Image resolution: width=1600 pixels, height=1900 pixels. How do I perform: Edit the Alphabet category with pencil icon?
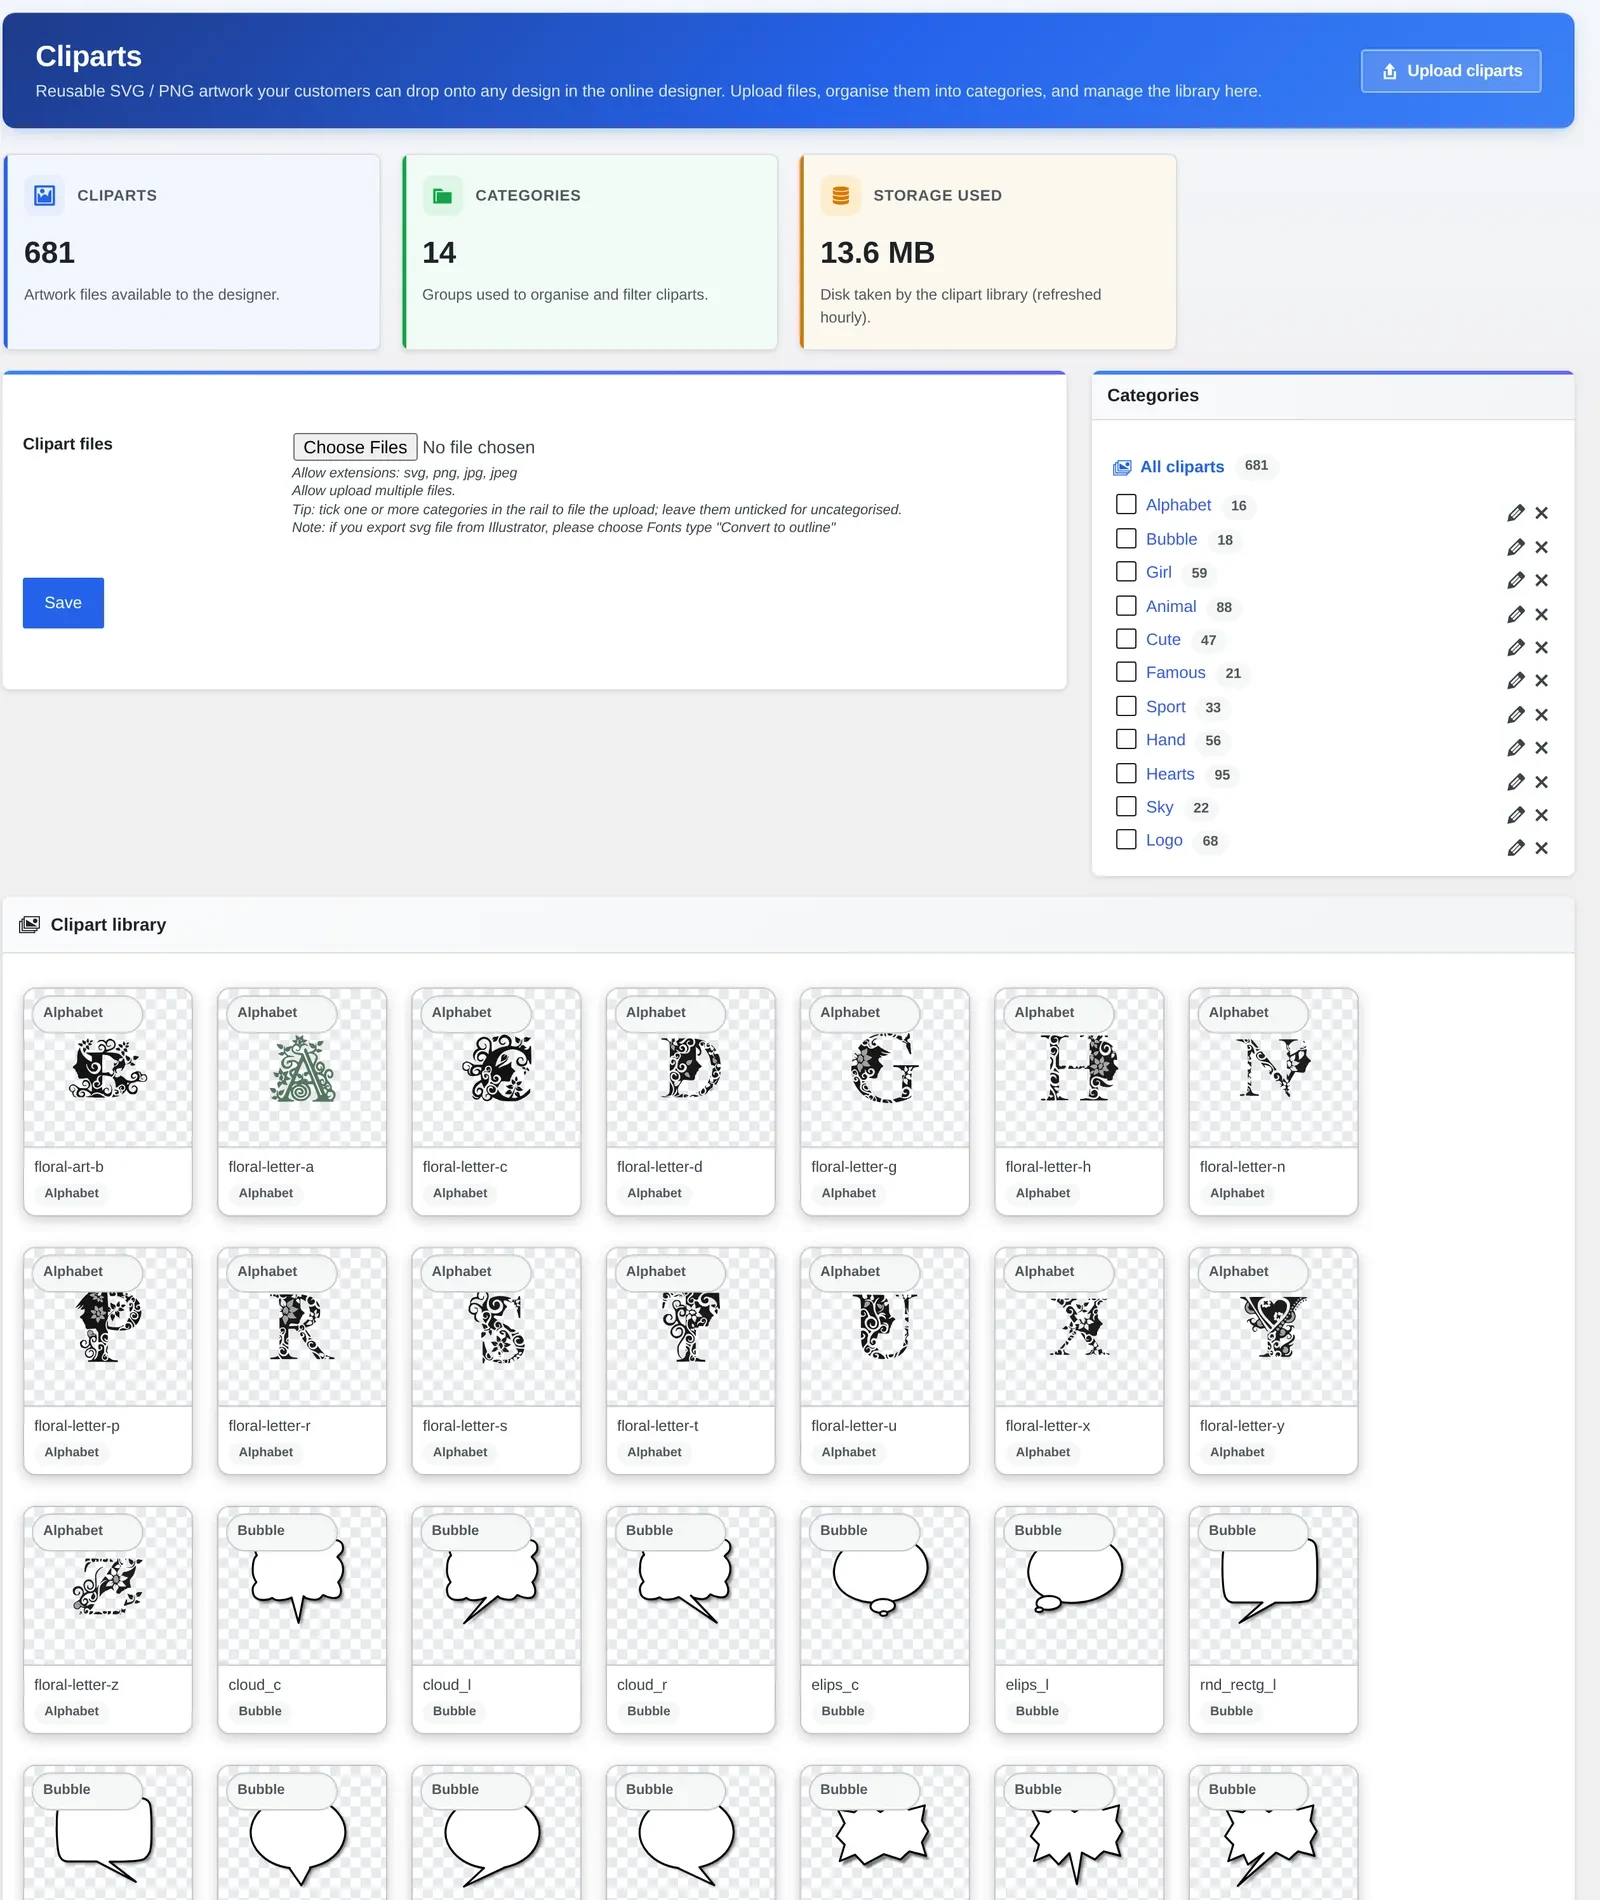click(1516, 513)
